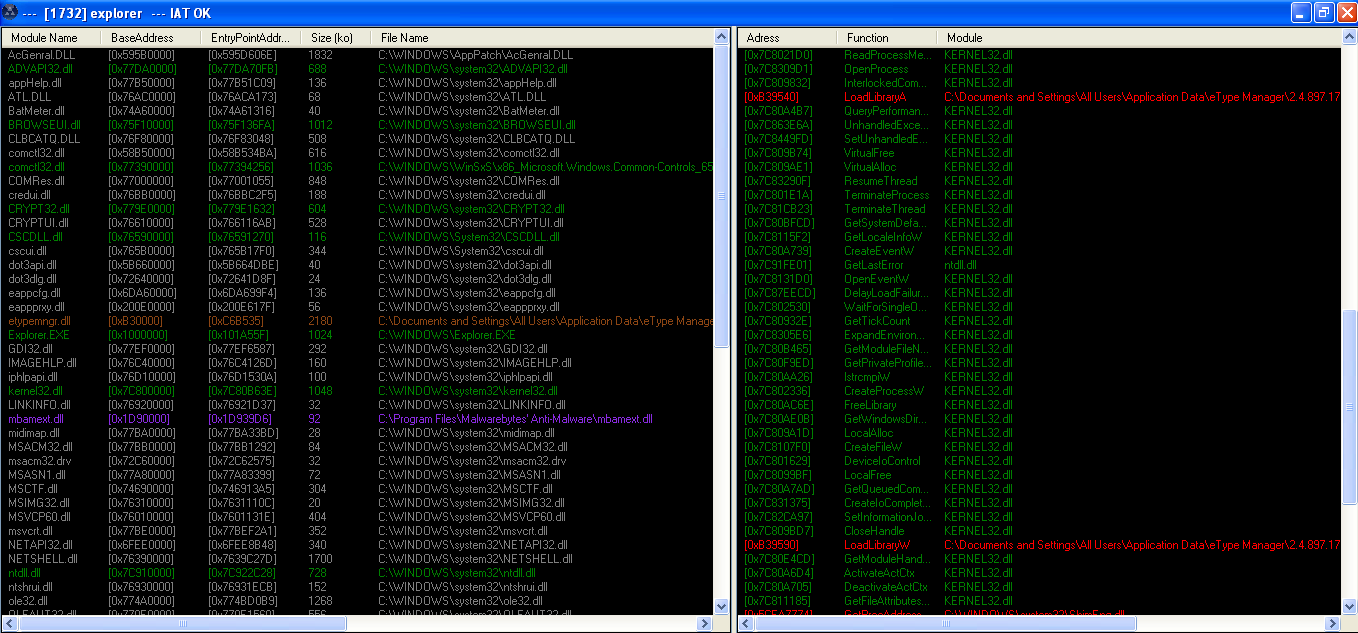
Task: Select the red LoadLibraryA import entry
Action: point(875,97)
